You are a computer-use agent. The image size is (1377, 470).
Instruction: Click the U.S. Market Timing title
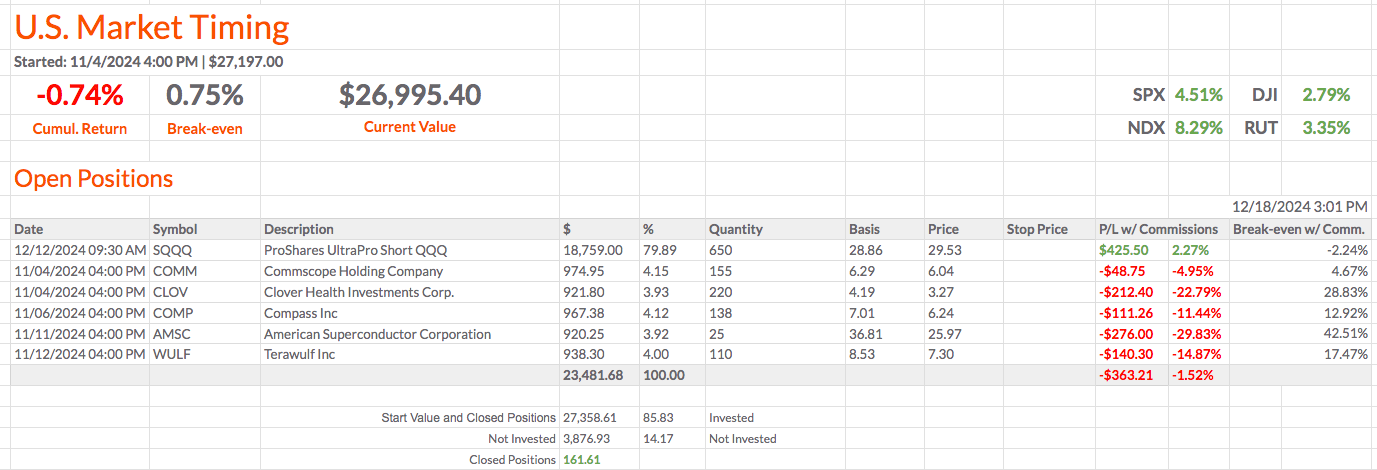(152, 27)
